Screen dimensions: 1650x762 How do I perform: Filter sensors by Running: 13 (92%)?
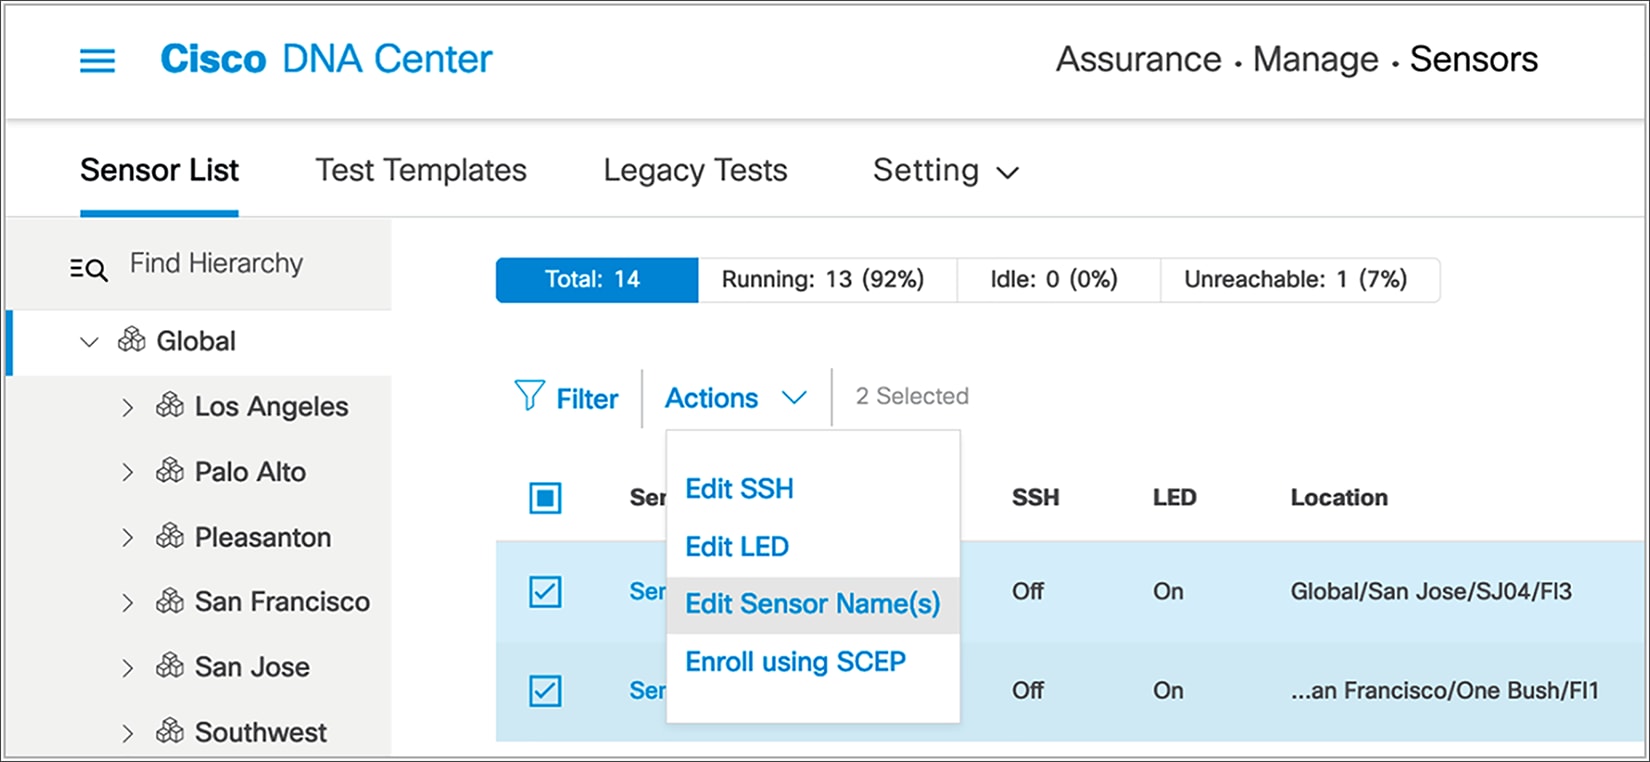[827, 280]
